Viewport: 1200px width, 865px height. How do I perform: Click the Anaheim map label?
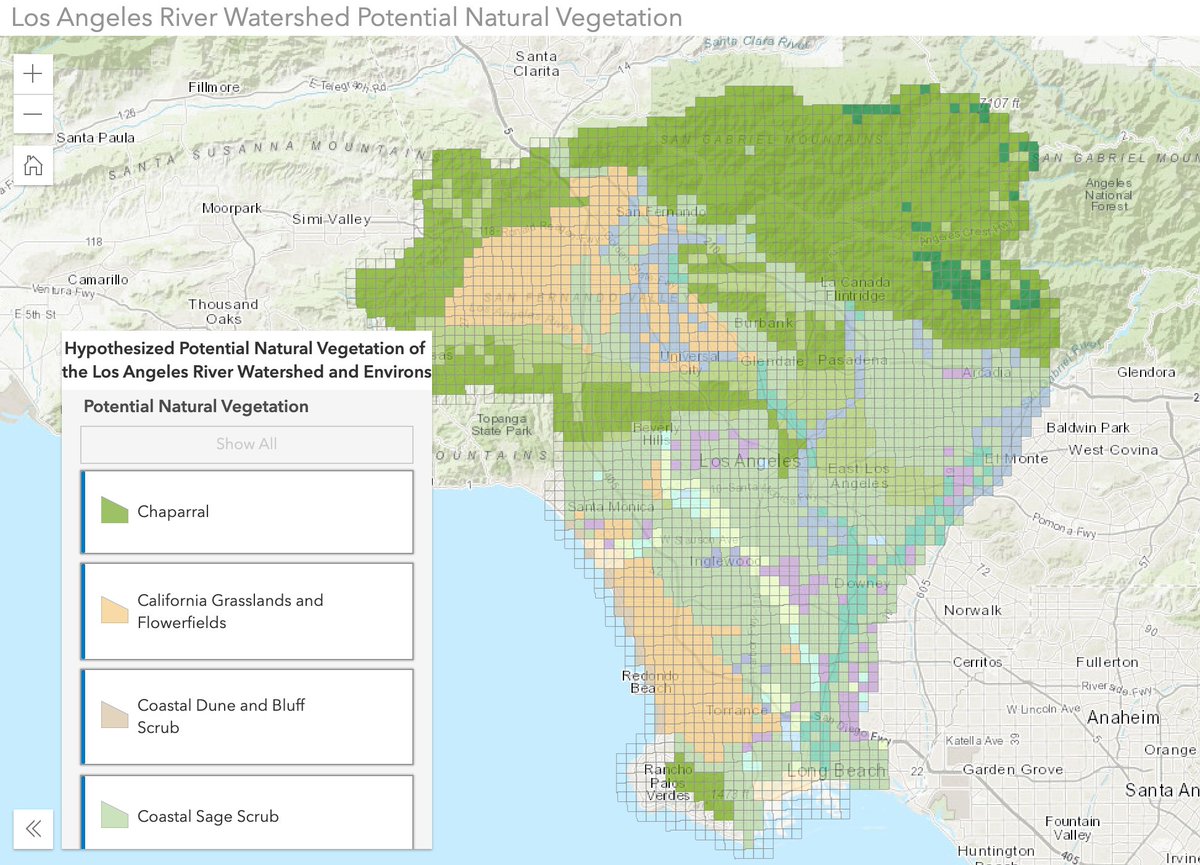(1125, 718)
